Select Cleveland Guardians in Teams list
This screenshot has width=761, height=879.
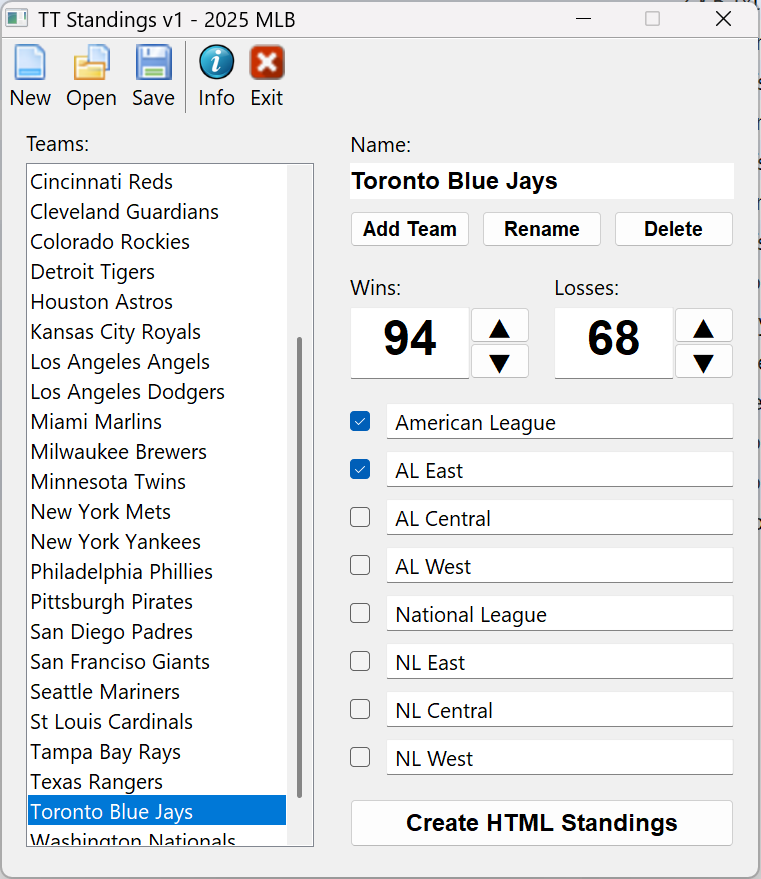tap(157, 212)
